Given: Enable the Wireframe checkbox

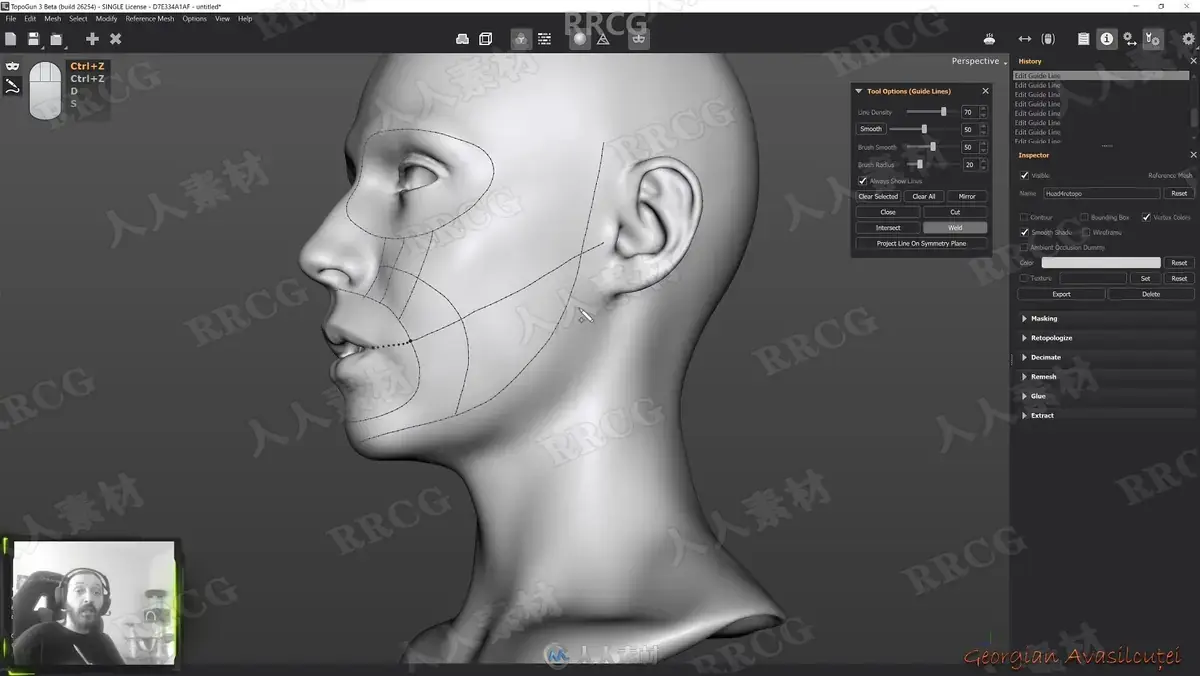Looking at the screenshot, I should (x=1085, y=232).
